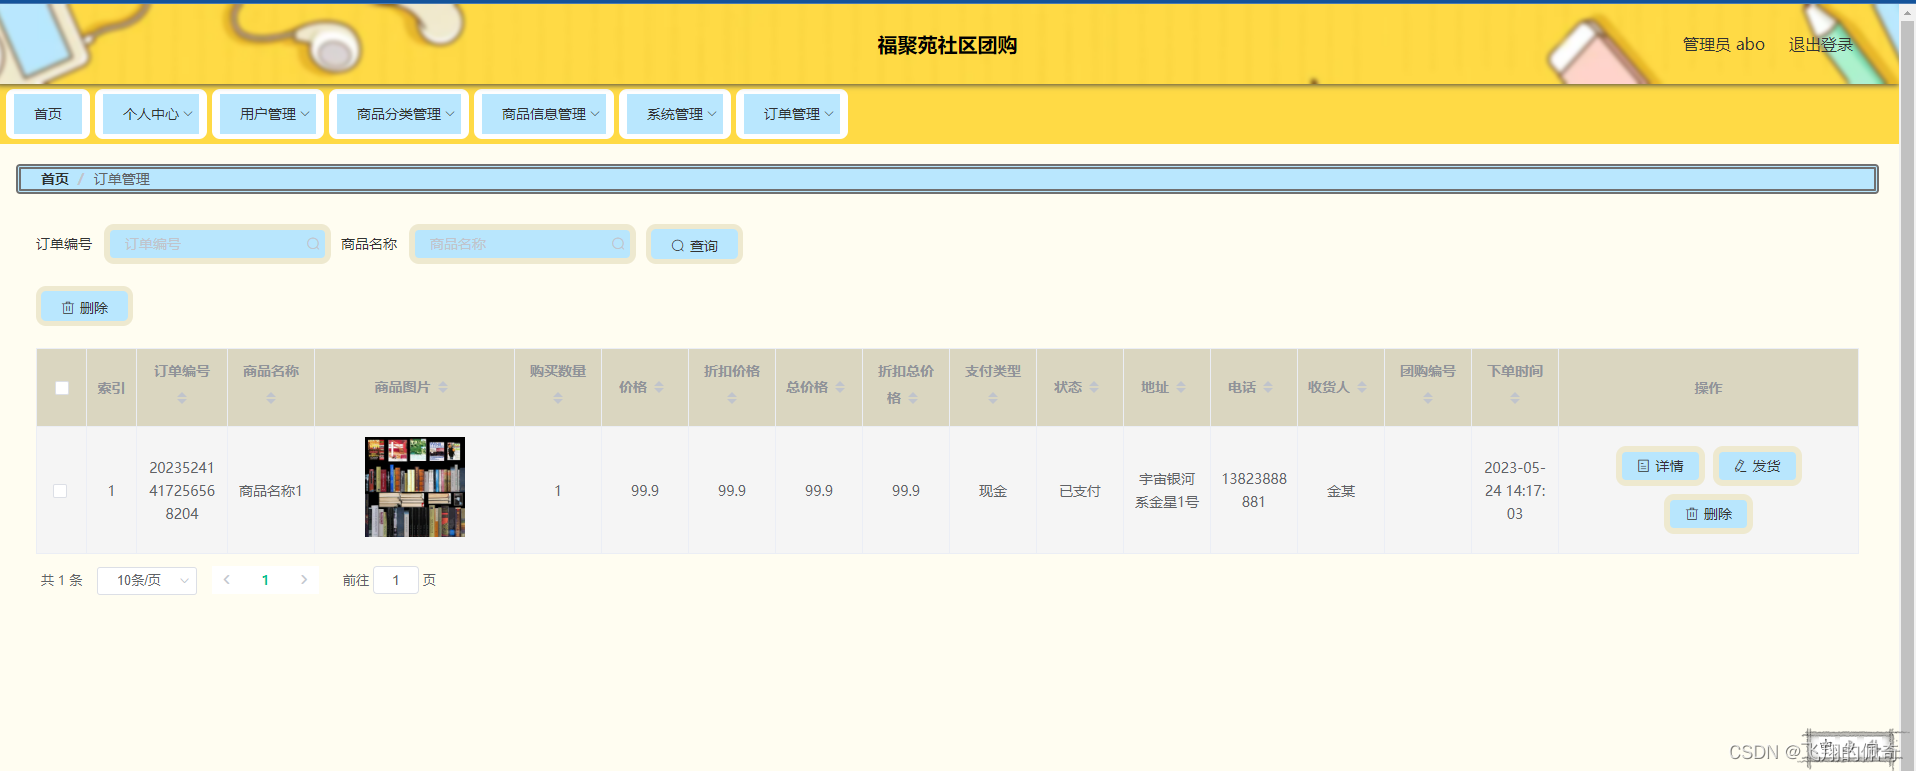Sort by address (地址) column arrows
This screenshot has height=771, width=1916.
(x=1181, y=387)
